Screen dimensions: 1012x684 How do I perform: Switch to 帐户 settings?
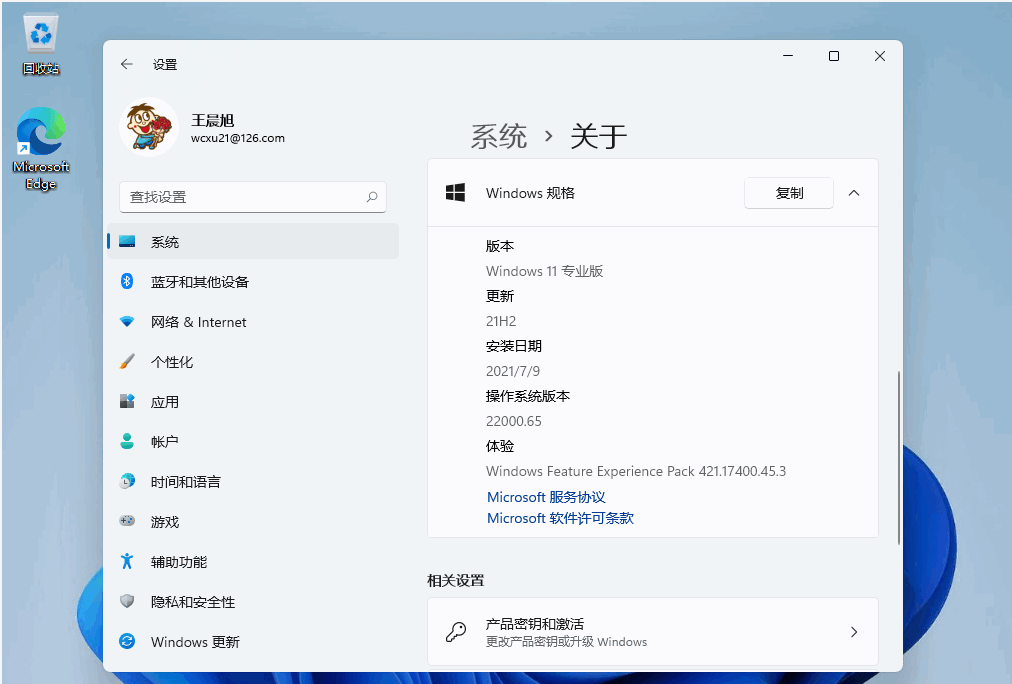(165, 442)
